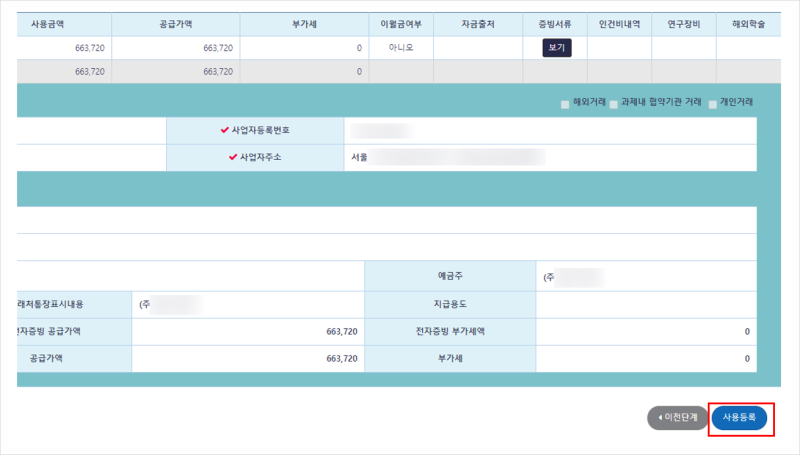Click the bottom 부가세 value 0

click(646, 359)
